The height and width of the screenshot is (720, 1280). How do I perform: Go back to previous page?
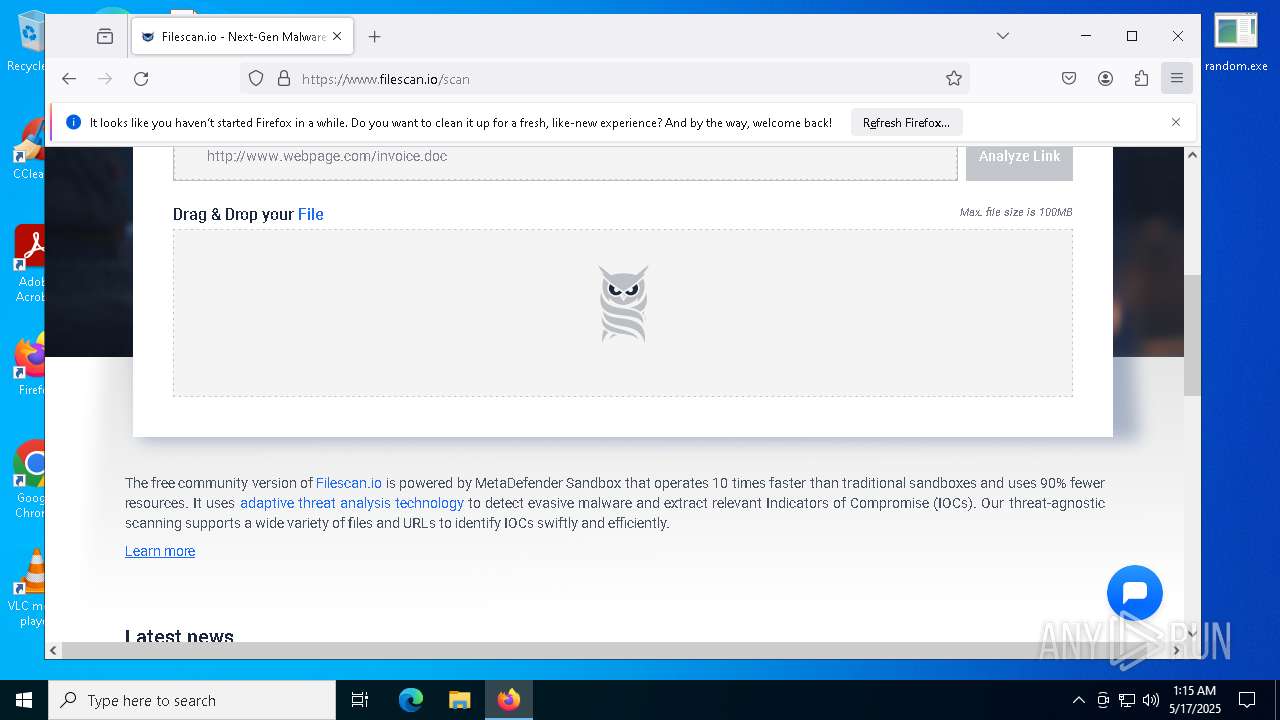69,79
